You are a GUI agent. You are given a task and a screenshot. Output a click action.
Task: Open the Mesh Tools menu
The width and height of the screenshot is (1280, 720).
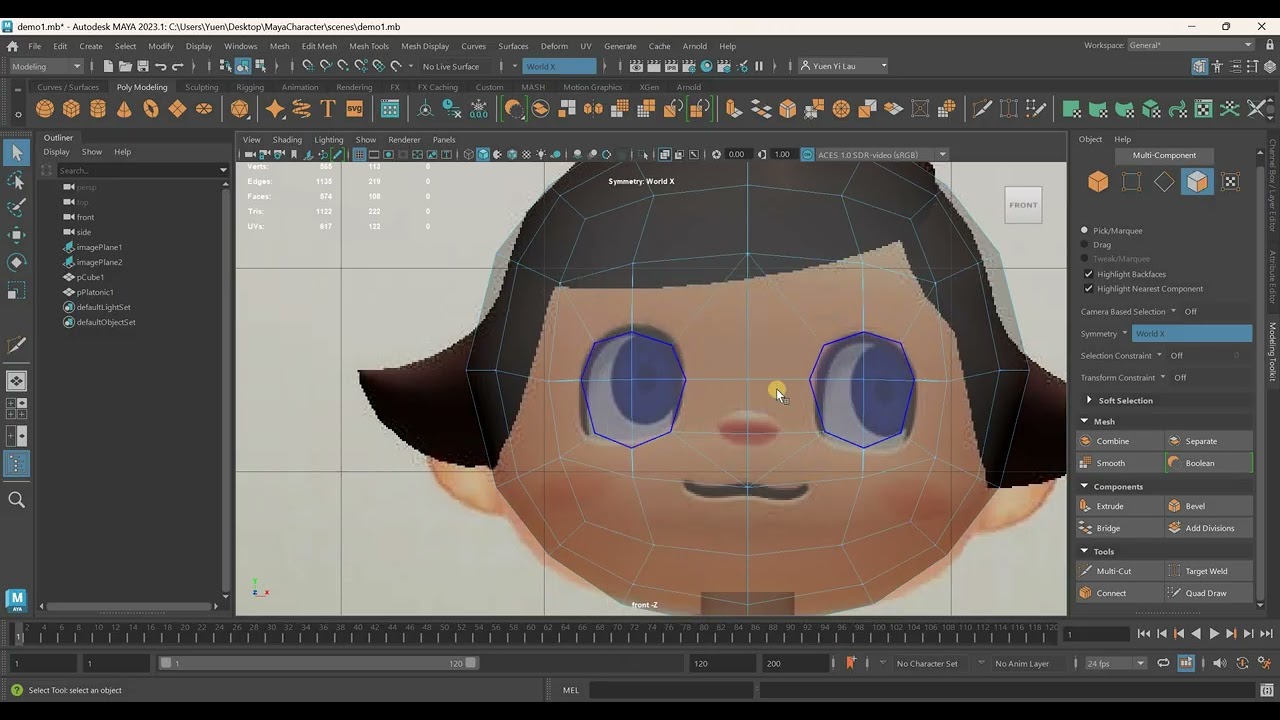[369, 46]
